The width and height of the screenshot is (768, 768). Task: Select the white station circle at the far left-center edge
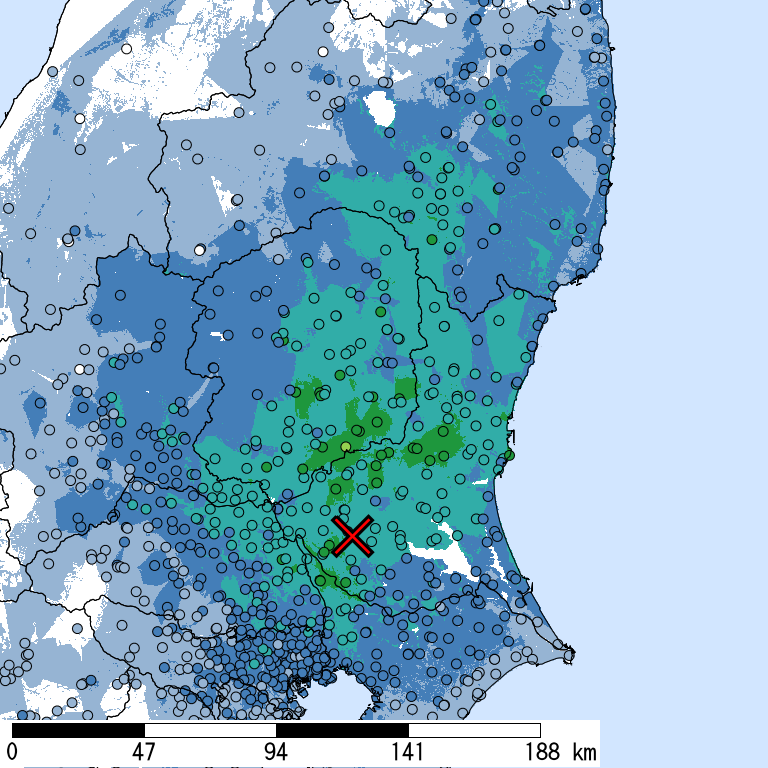pyautogui.click(x=78, y=370)
